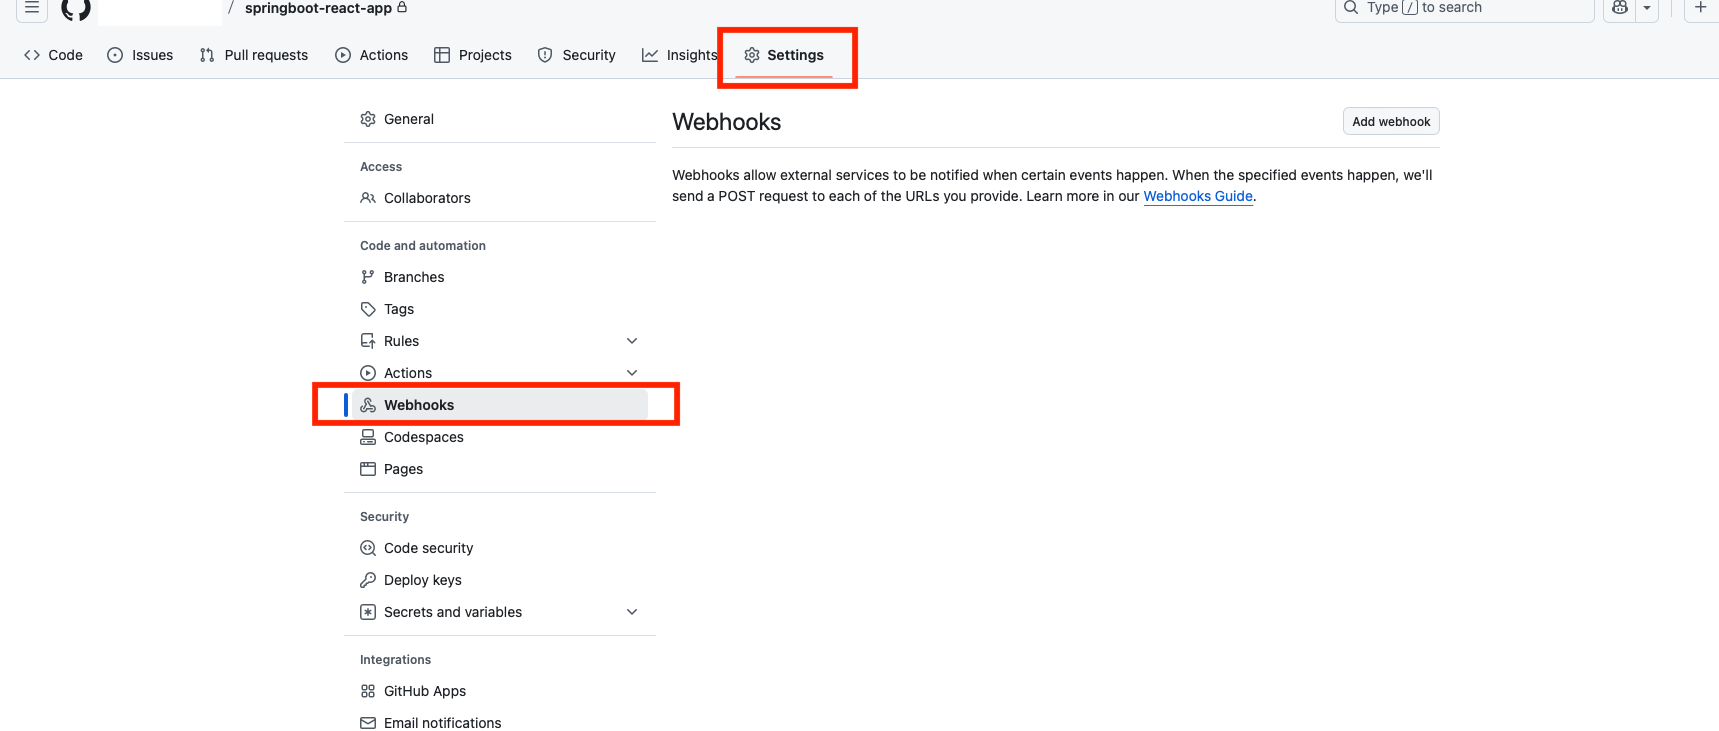The width and height of the screenshot is (1719, 731).
Task: Click the Add webhook button
Action: [1390, 122]
